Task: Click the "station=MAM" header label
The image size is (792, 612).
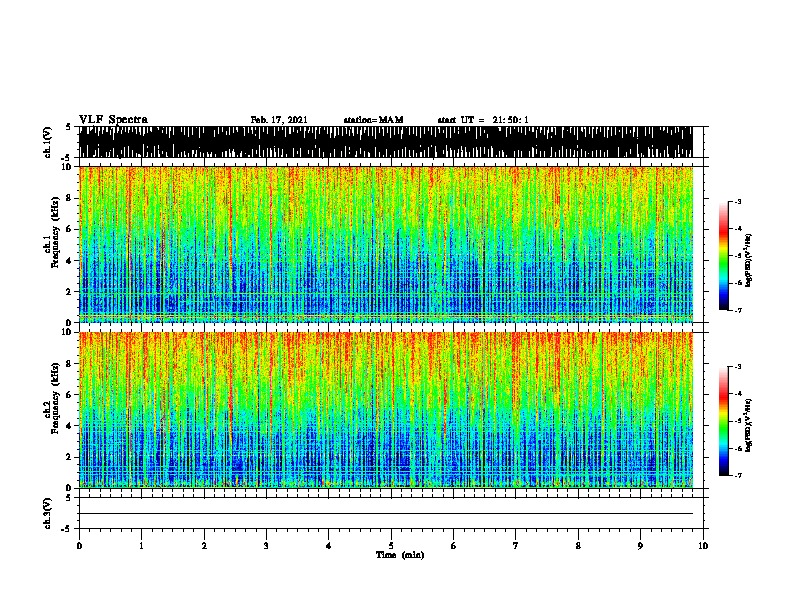Action: [373, 120]
